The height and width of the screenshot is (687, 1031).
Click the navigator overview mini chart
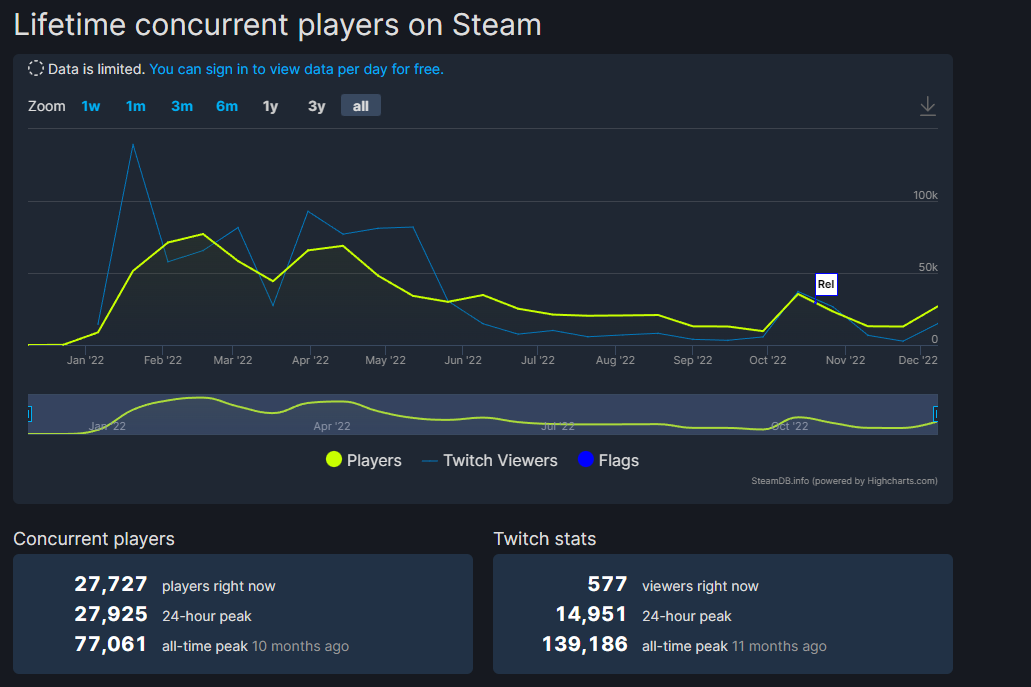483,414
